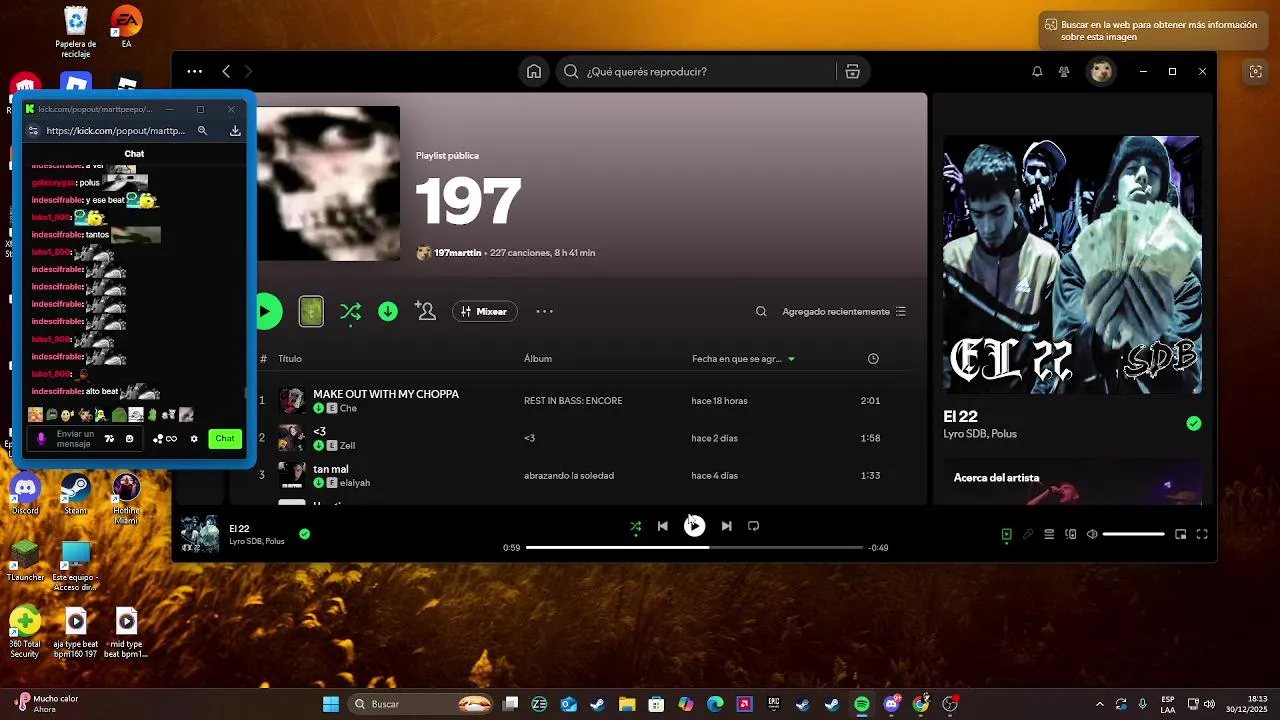Mute the Spotify volume speaker icon

tap(1092, 535)
